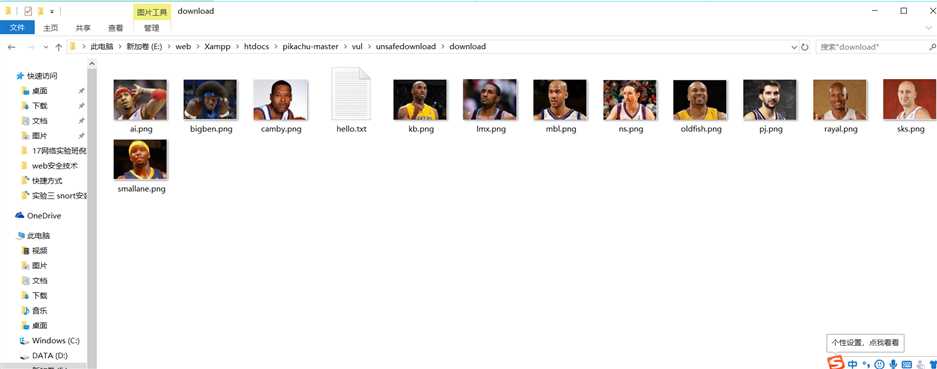Open the Sogou soft keyboard icon

[907, 364]
